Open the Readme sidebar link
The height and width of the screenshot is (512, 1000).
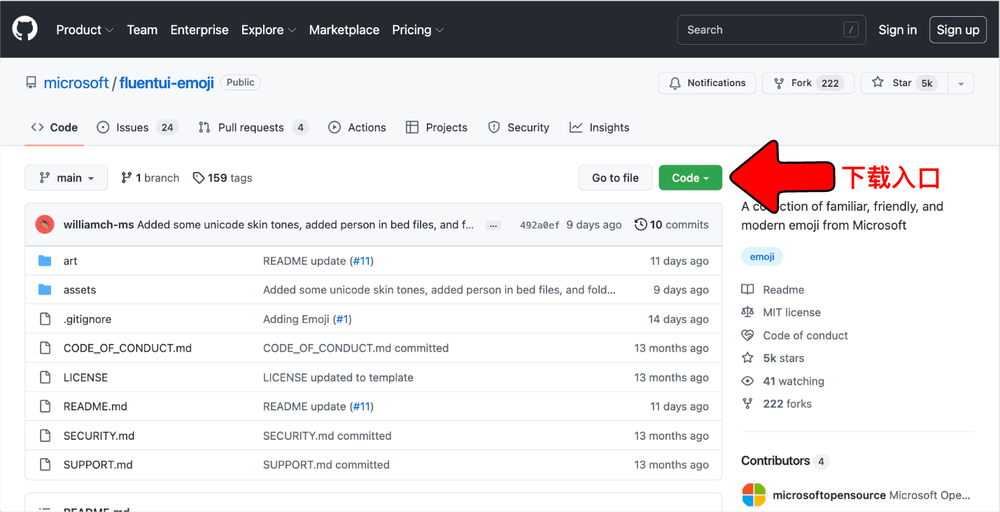point(773,289)
